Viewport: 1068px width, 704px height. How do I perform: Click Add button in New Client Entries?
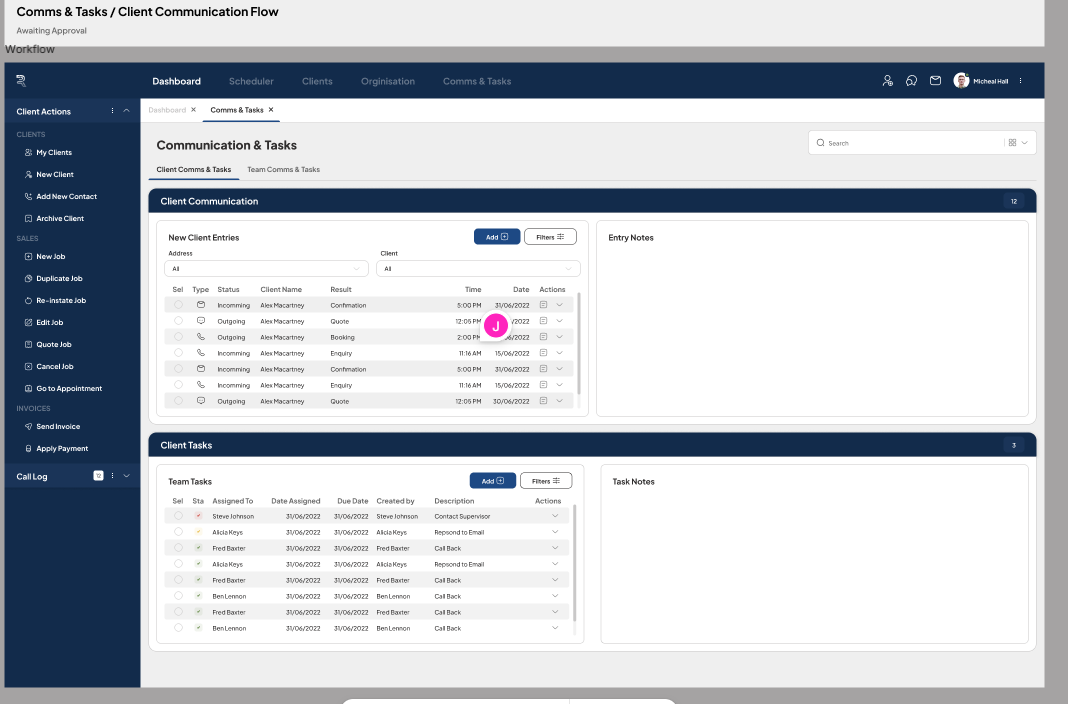[497, 237]
